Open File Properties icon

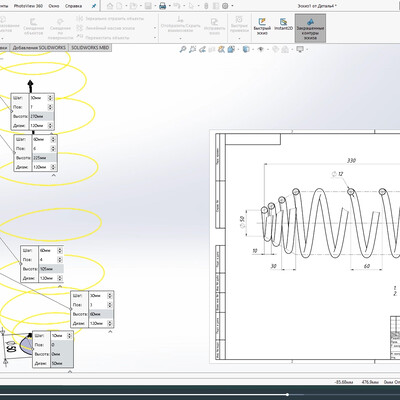[x=216, y=6]
